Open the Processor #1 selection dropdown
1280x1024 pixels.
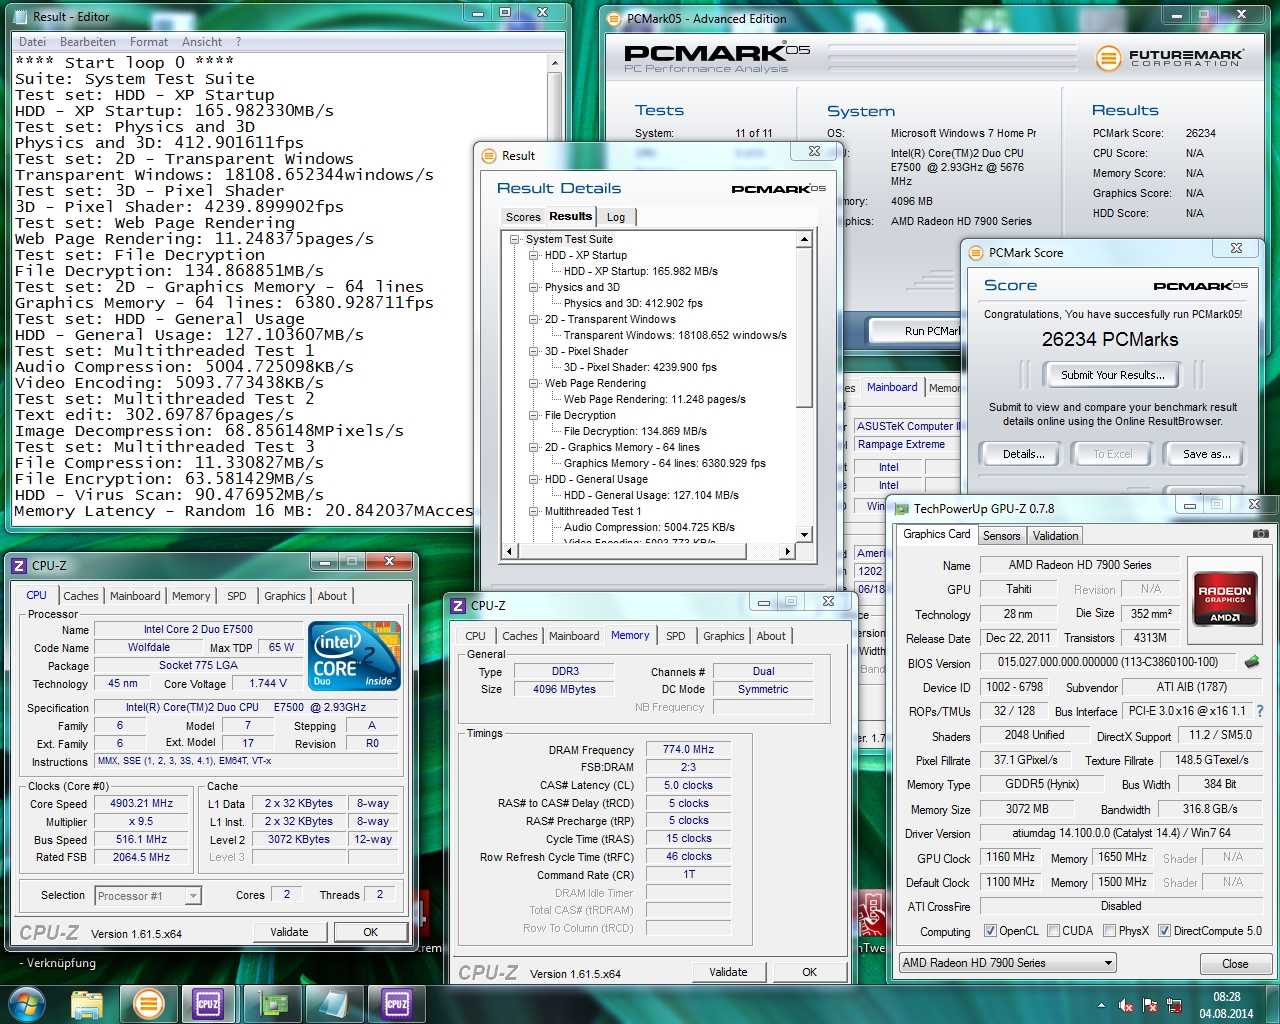coord(148,896)
